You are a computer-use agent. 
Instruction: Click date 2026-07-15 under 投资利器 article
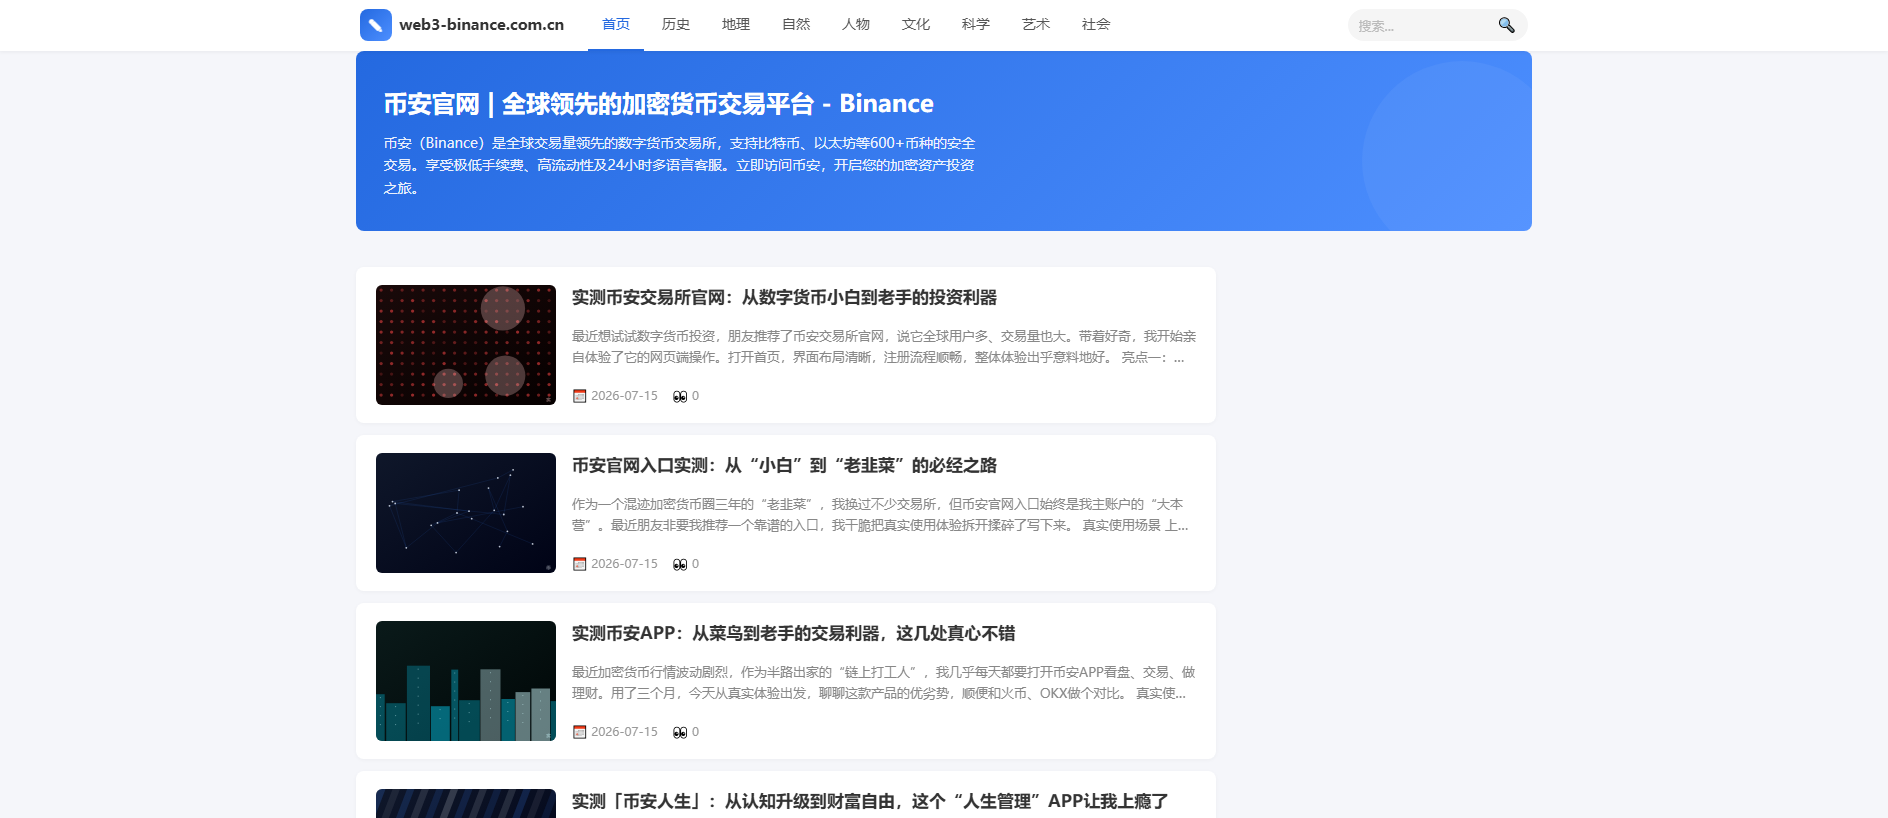624,396
